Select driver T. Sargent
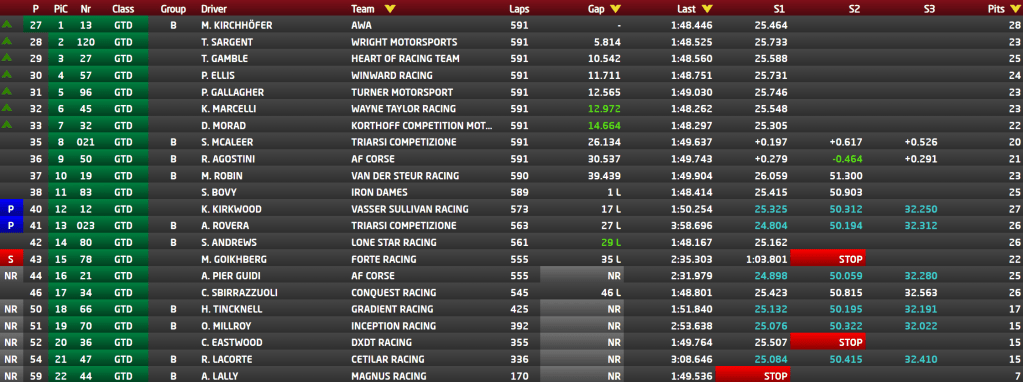1023x382 pixels. (x=227, y=42)
